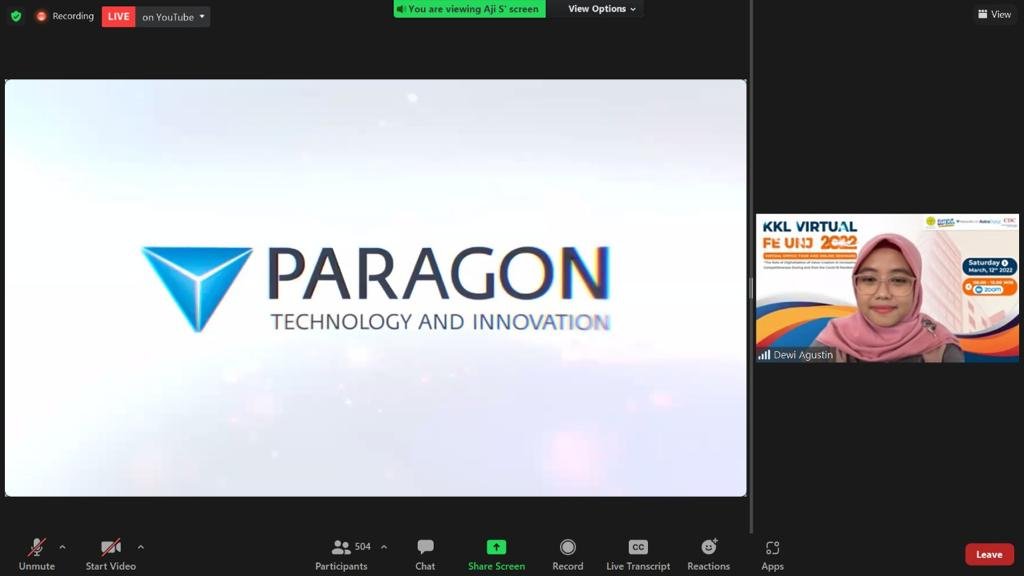Open the Apps panel
This screenshot has height=576, width=1024.
[x=772, y=554]
